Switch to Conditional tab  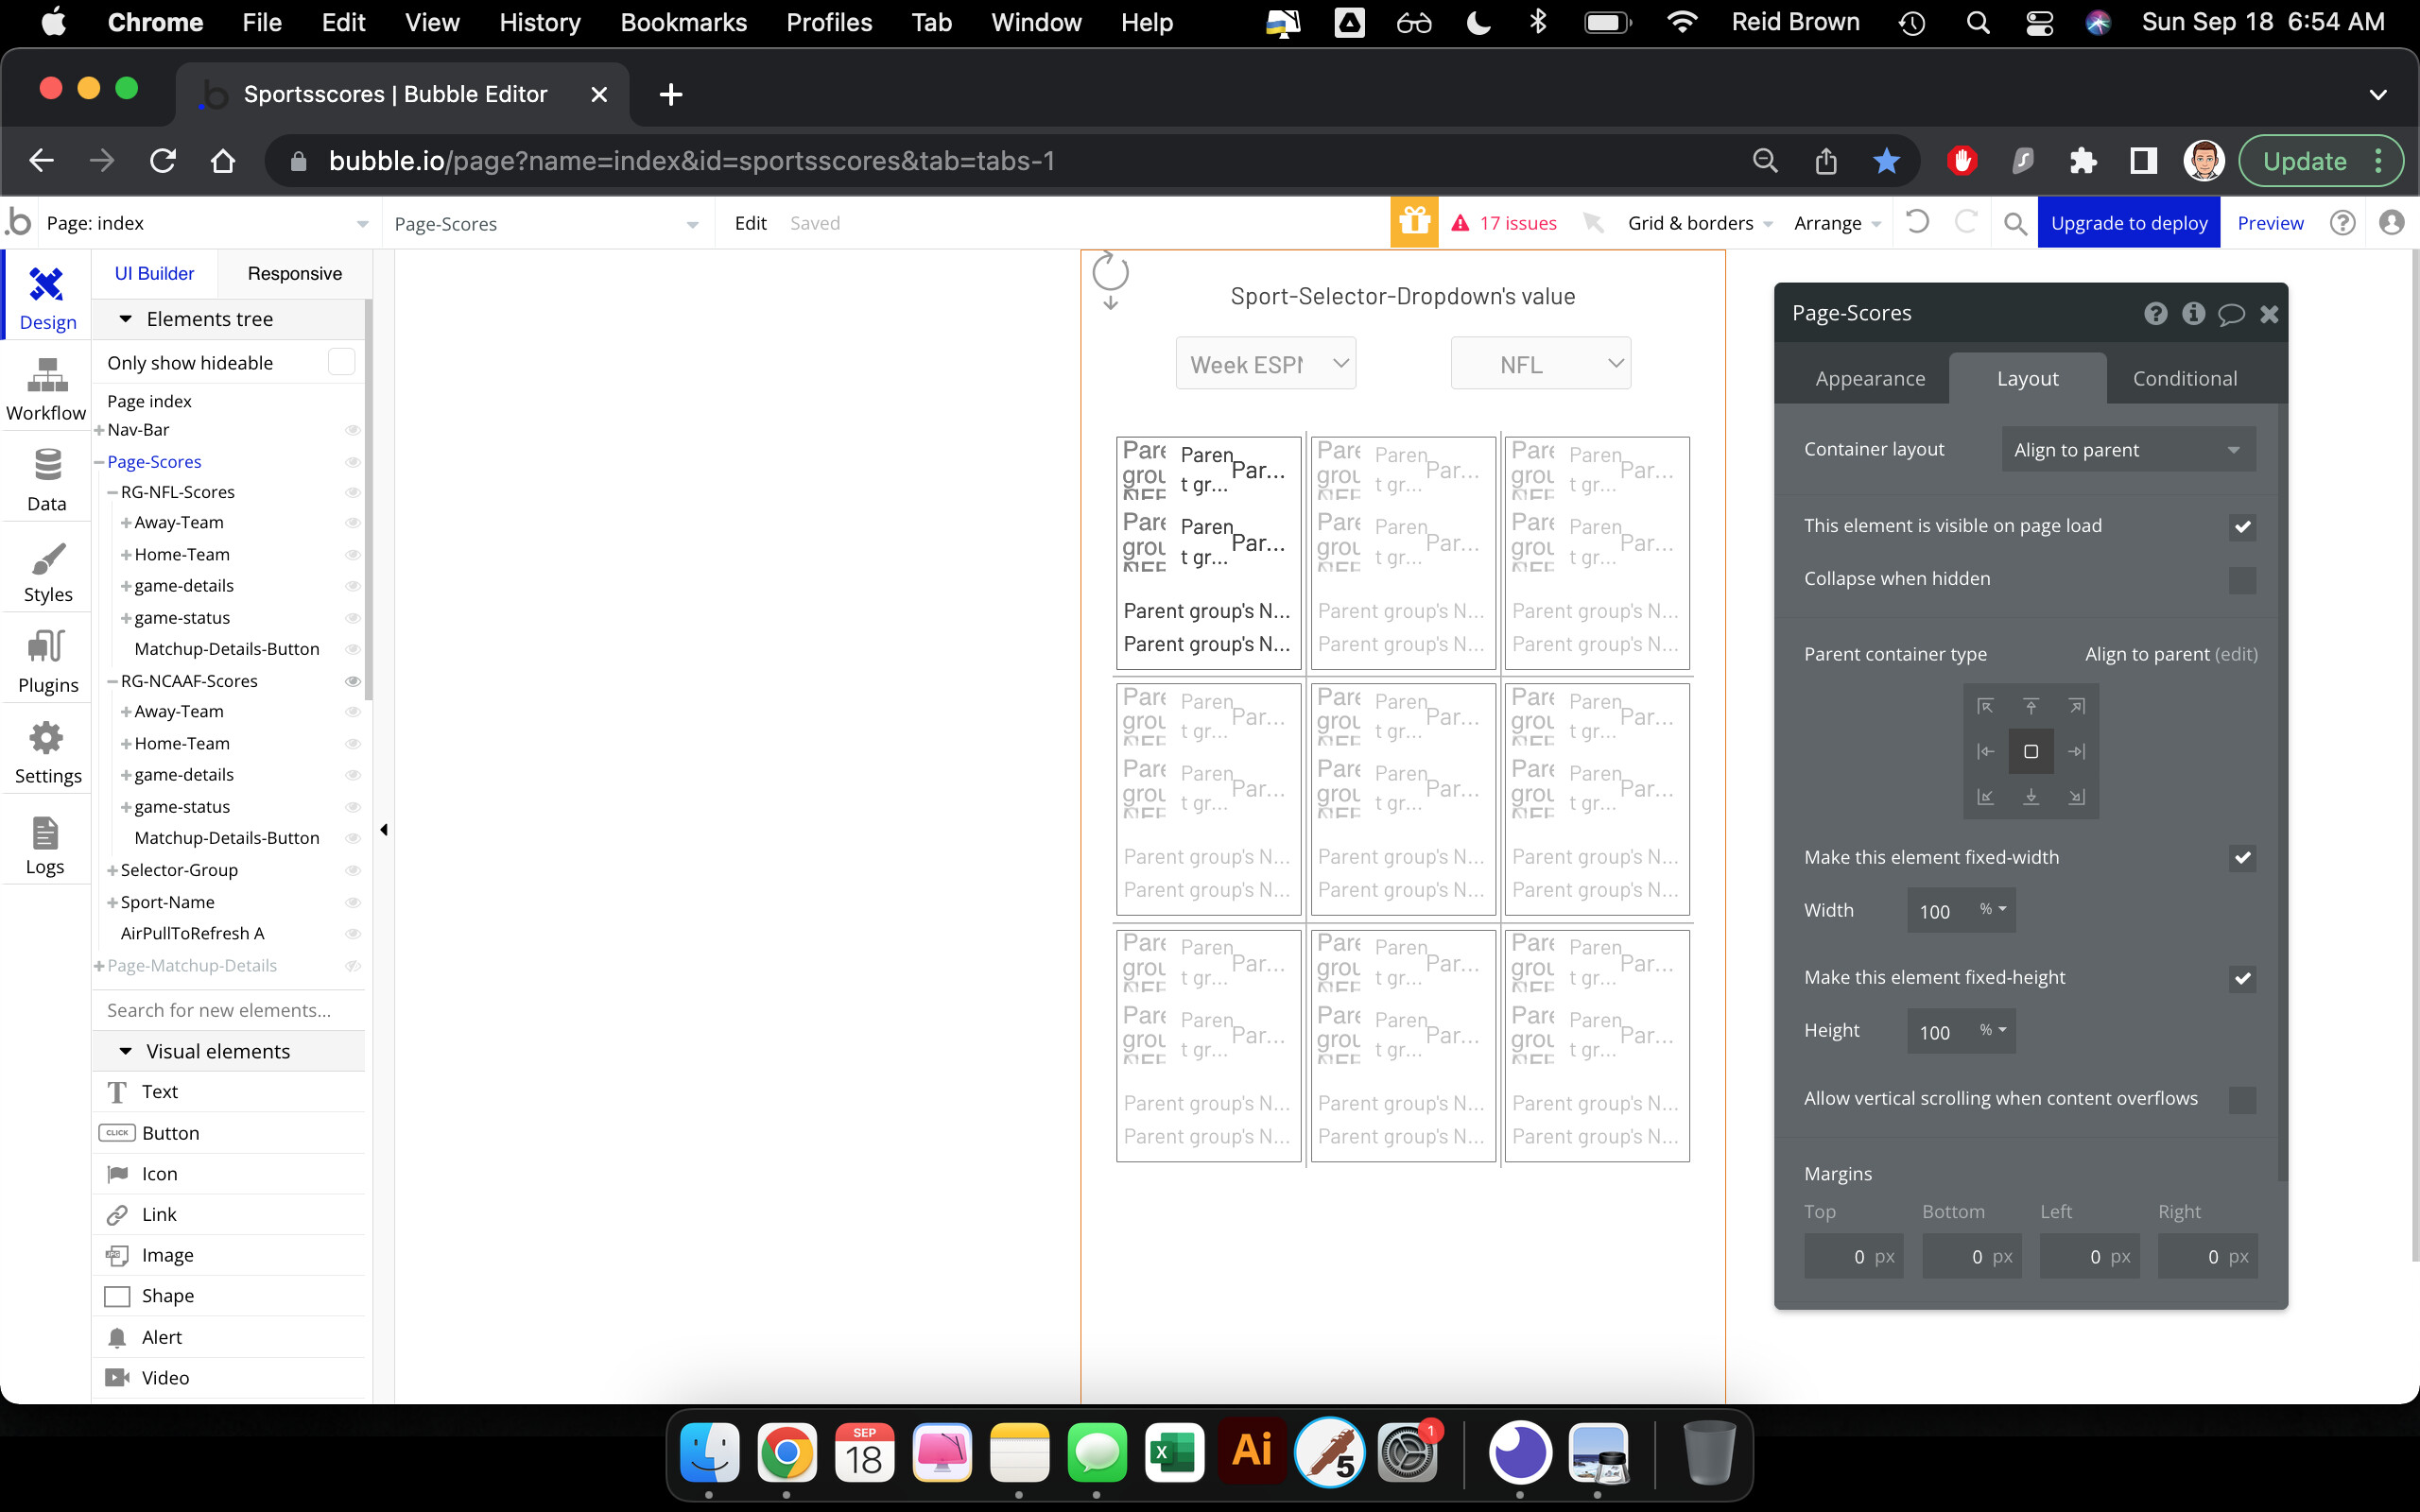[x=2185, y=378]
